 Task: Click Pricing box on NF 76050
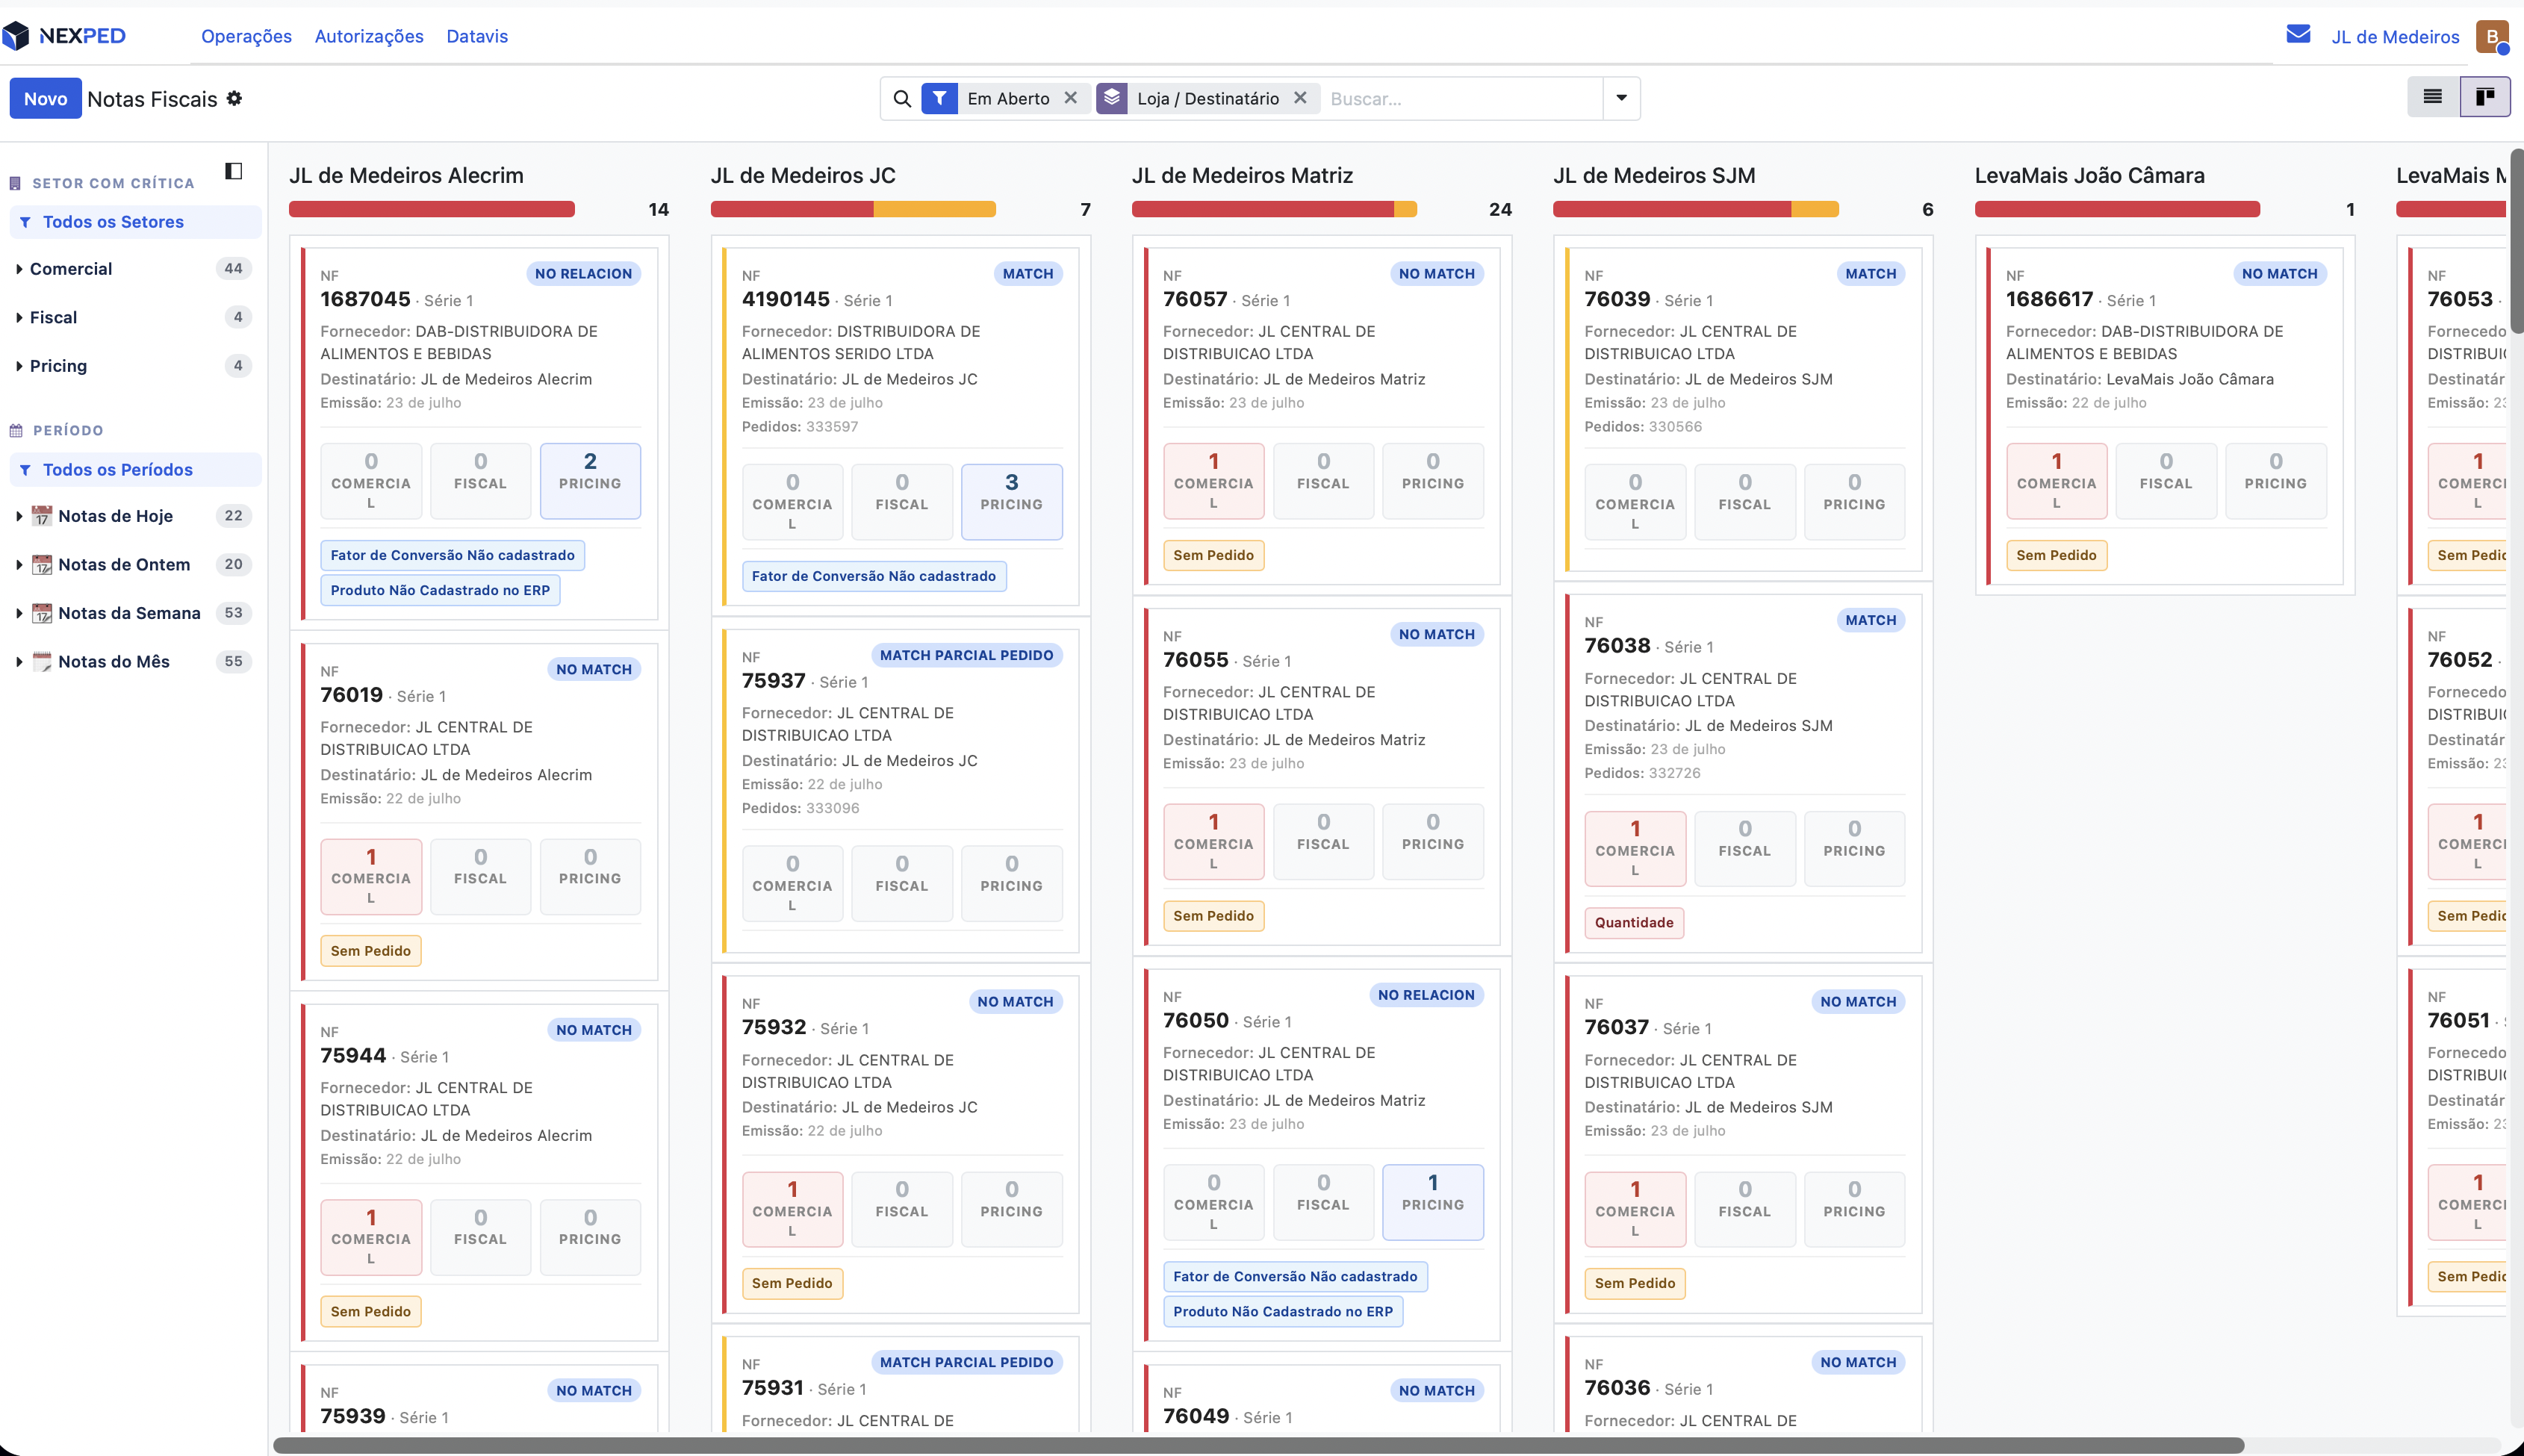(x=1432, y=1202)
